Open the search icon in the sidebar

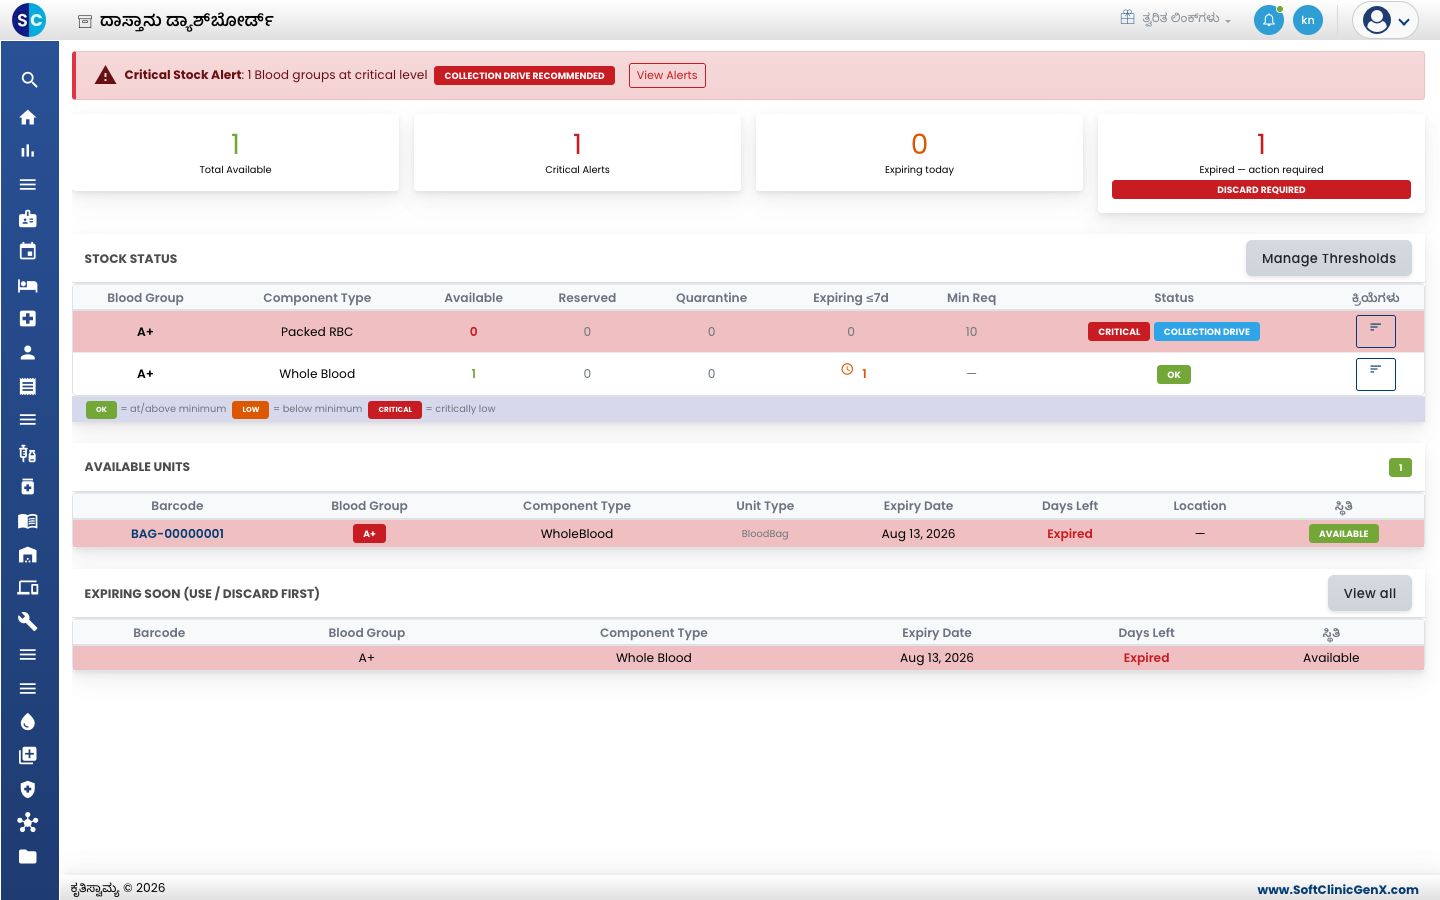point(29,80)
